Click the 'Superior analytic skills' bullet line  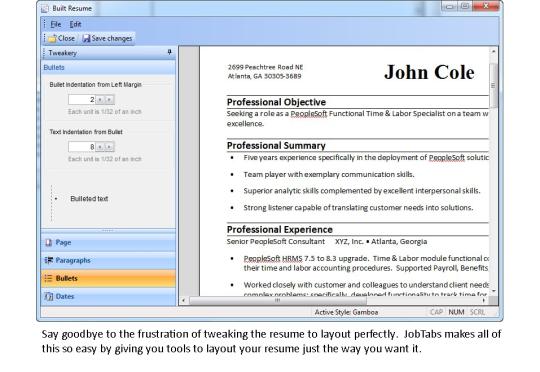[x=362, y=191]
